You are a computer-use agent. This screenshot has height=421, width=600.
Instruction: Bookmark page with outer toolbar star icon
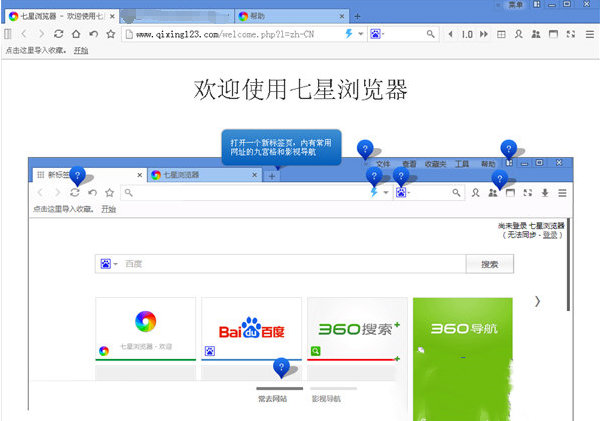pyautogui.click(x=109, y=34)
